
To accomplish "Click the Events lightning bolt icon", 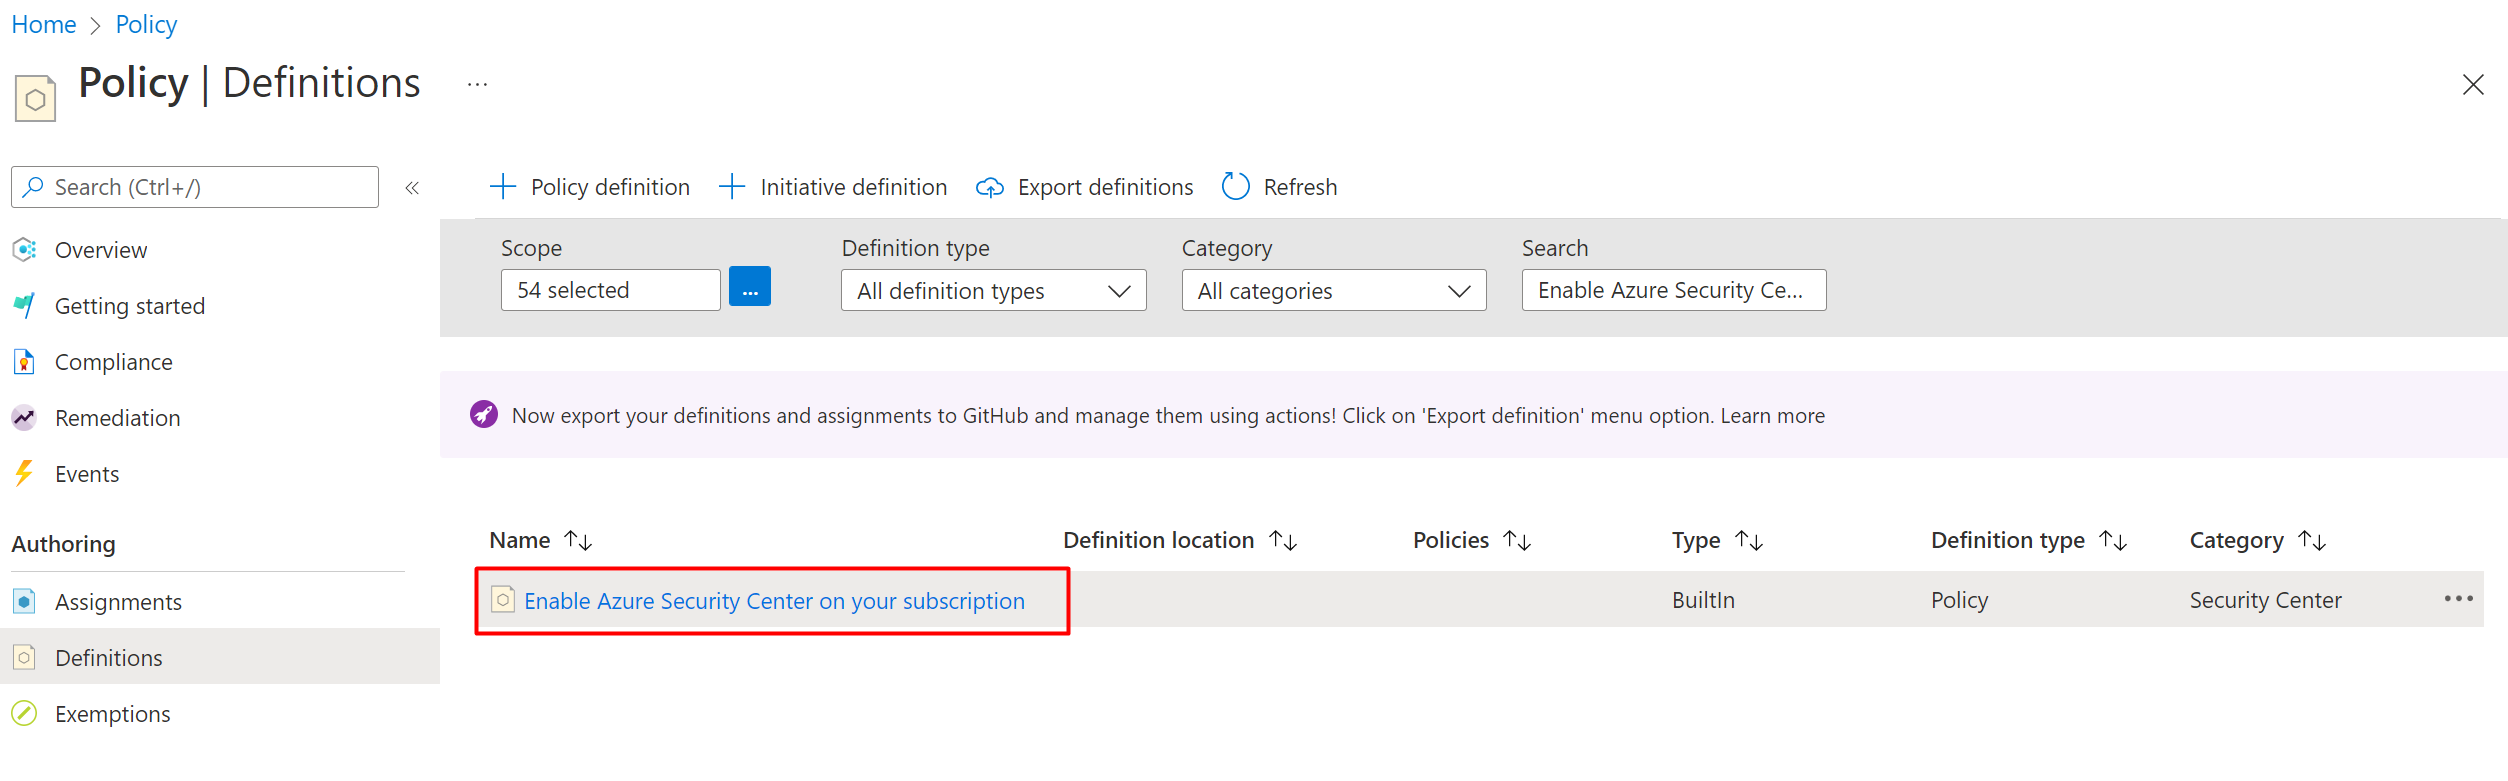I will [24, 473].
